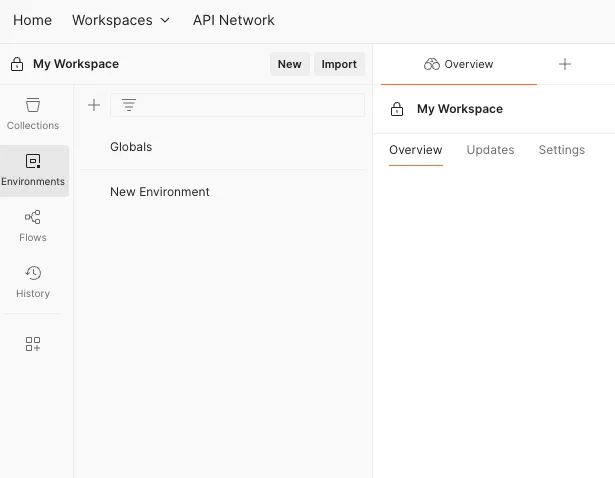
Task: Select the Globals environment entry
Action: 131,147
